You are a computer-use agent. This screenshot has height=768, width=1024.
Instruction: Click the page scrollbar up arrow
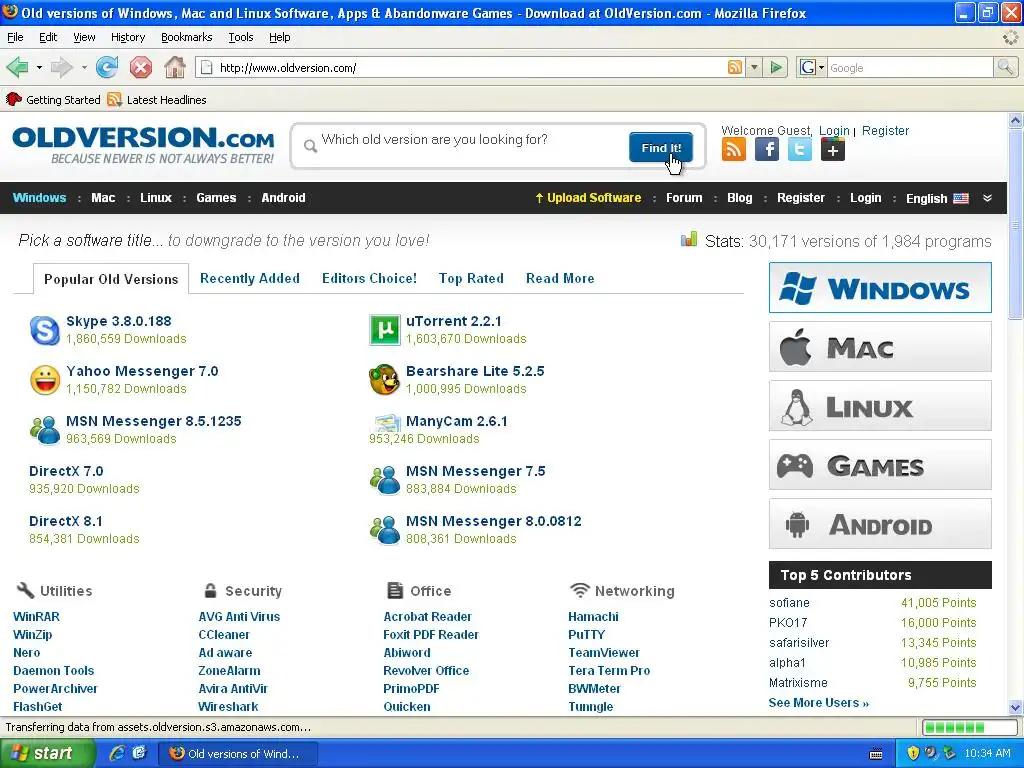pos(1015,120)
